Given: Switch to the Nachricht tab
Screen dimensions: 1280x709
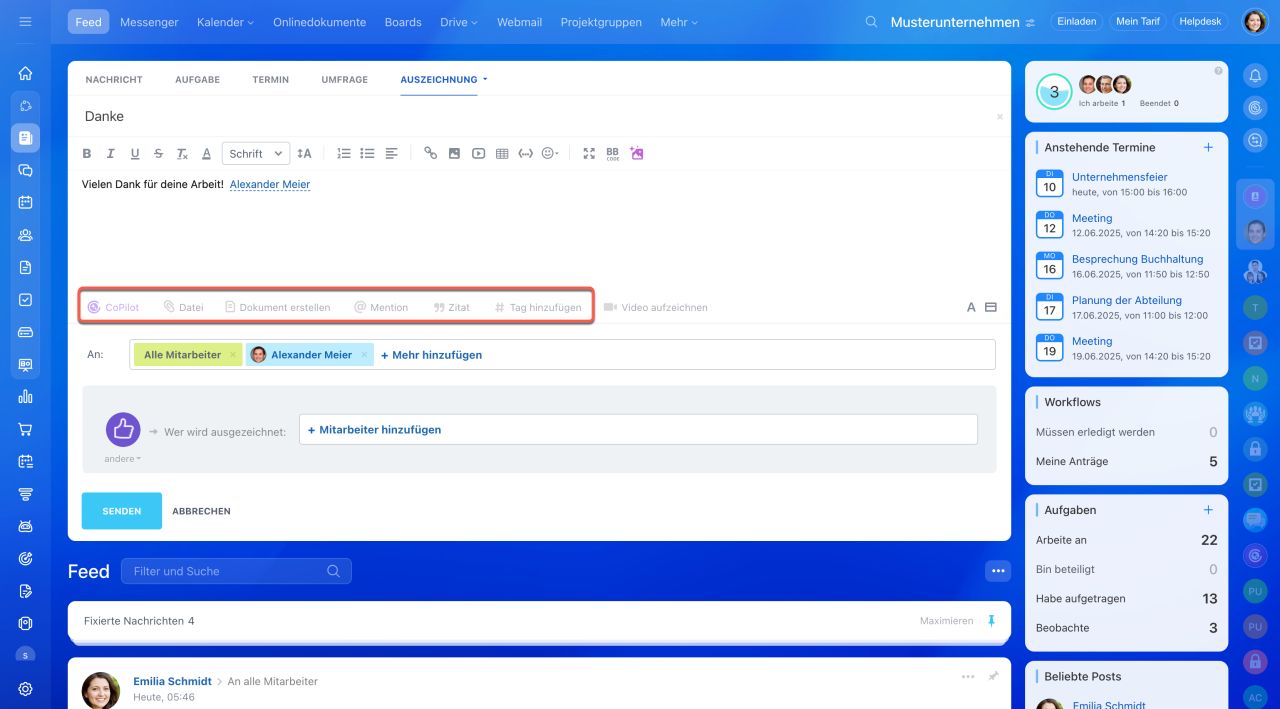Looking at the screenshot, I should coord(114,79).
